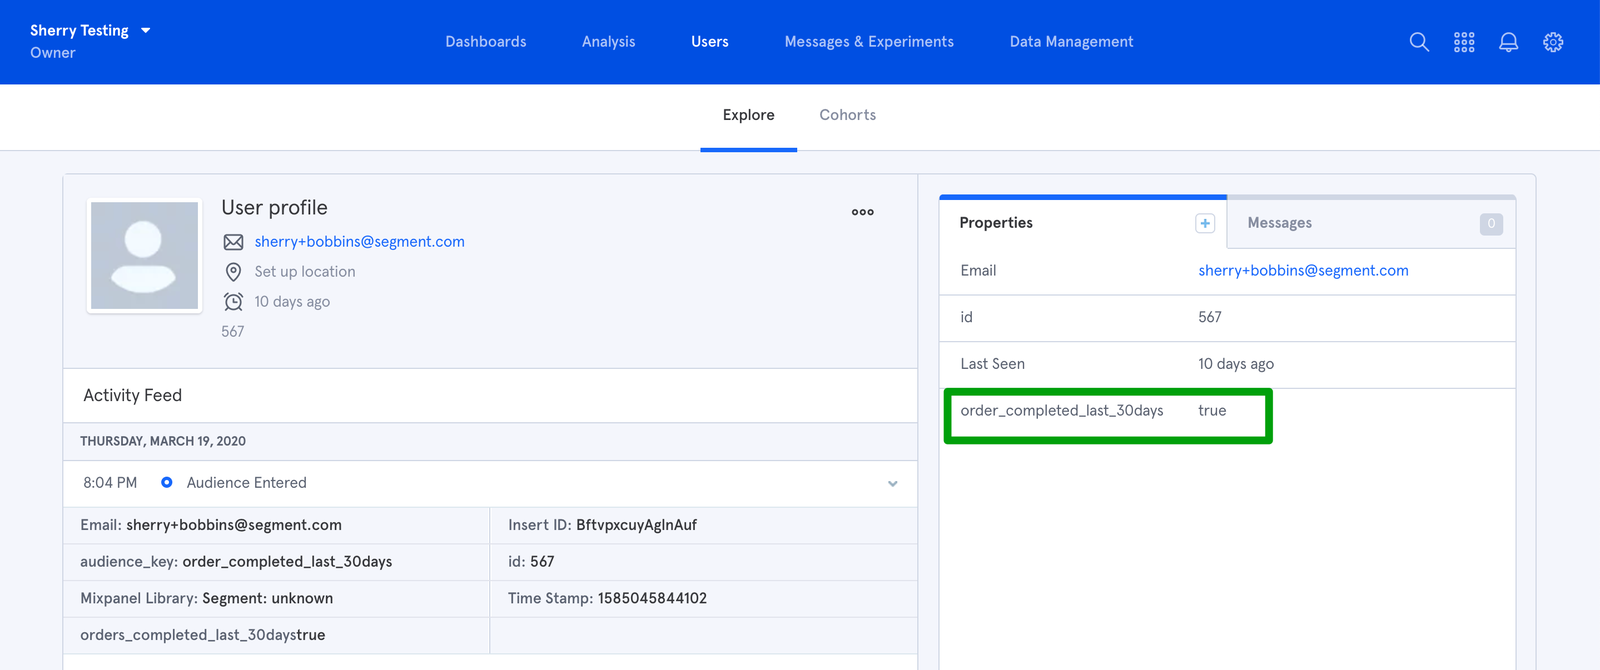The image size is (1600, 670).
Task: Open Messages & Experiments menu
Action: pyautogui.click(x=869, y=42)
